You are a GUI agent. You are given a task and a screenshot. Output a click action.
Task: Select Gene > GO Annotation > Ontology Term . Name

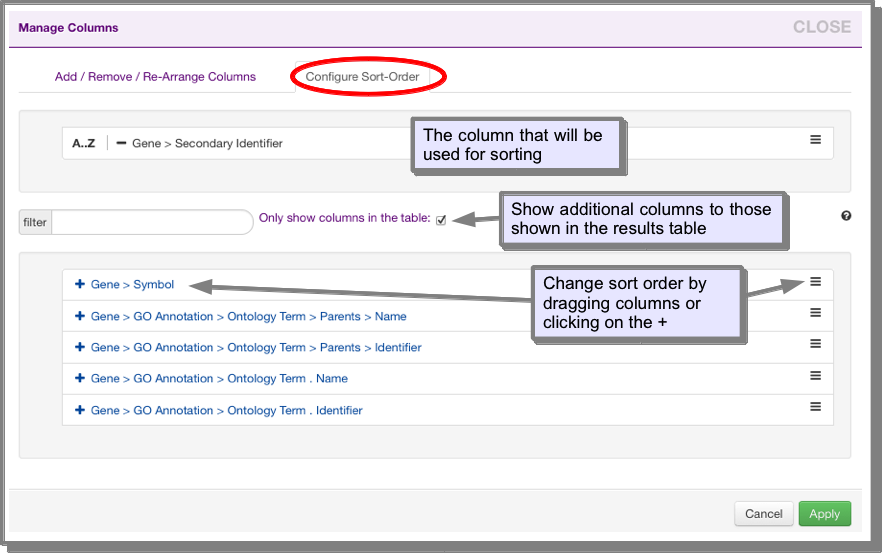click(x=219, y=378)
